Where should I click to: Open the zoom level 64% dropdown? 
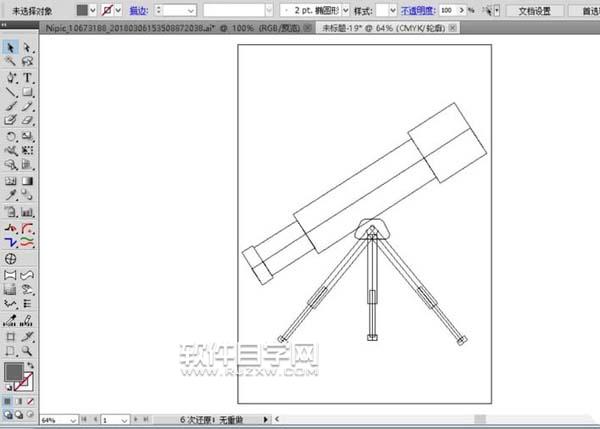pyautogui.click(x=73, y=420)
